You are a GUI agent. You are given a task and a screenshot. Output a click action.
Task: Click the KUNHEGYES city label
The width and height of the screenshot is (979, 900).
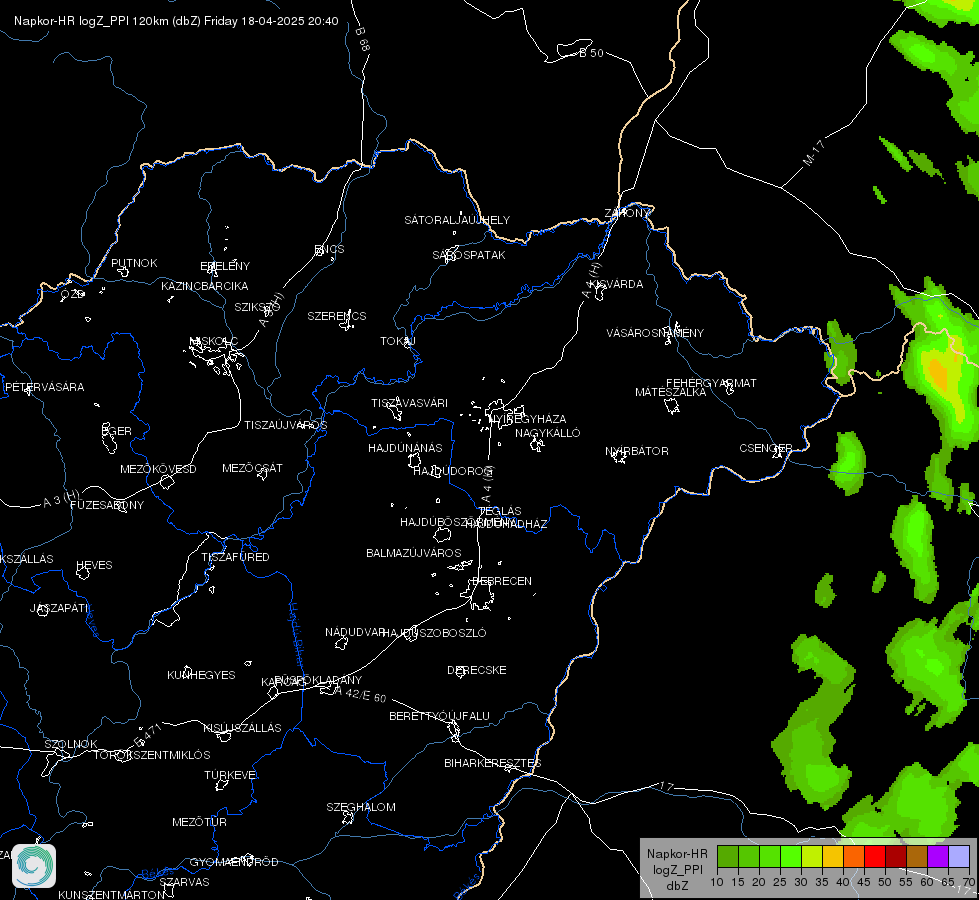click(201, 675)
